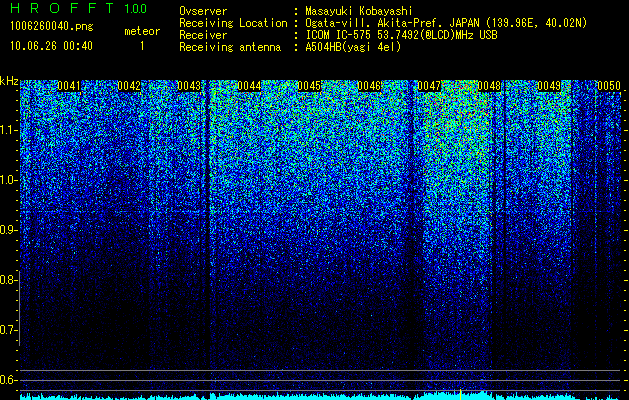Image resolution: width=629 pixels, height=400 pixels.
Task: Click the 0050 time marker
Action: point(609,86)
